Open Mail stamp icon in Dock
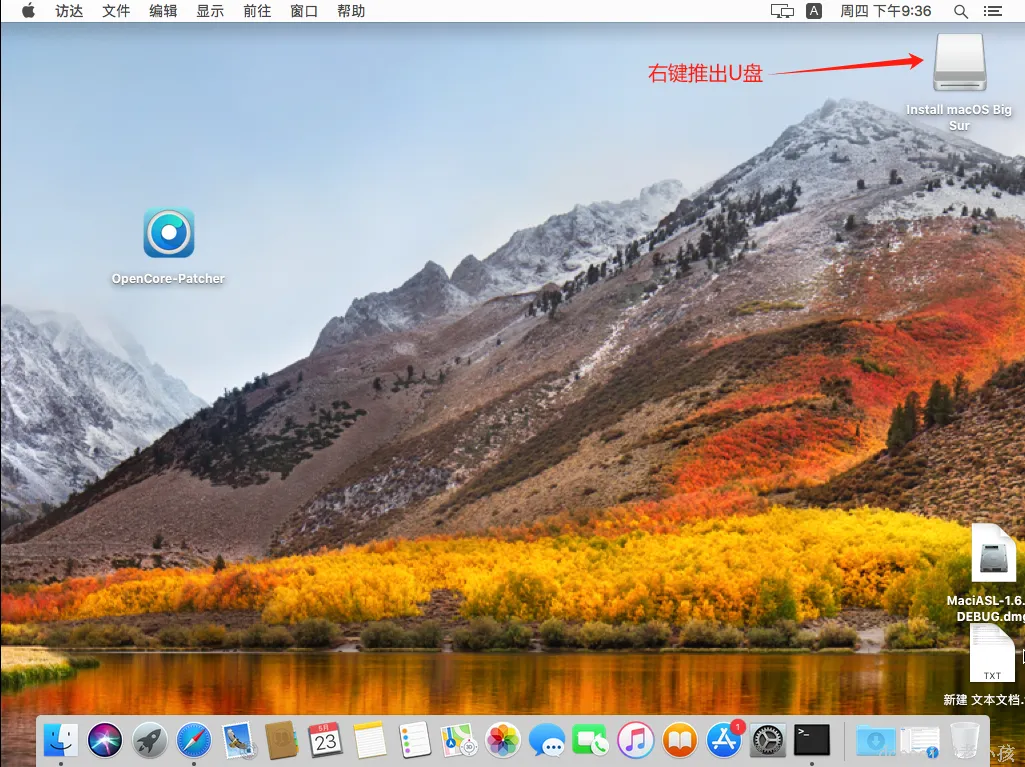The image size is (1025, 767). [237, 740]
